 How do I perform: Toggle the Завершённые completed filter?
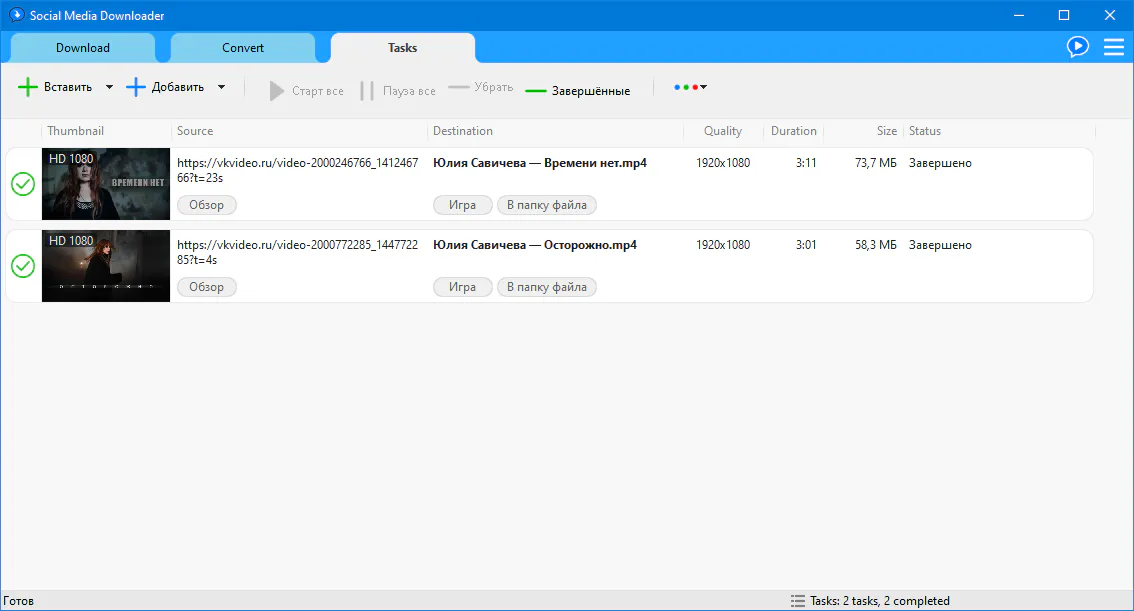click(578, 90)
